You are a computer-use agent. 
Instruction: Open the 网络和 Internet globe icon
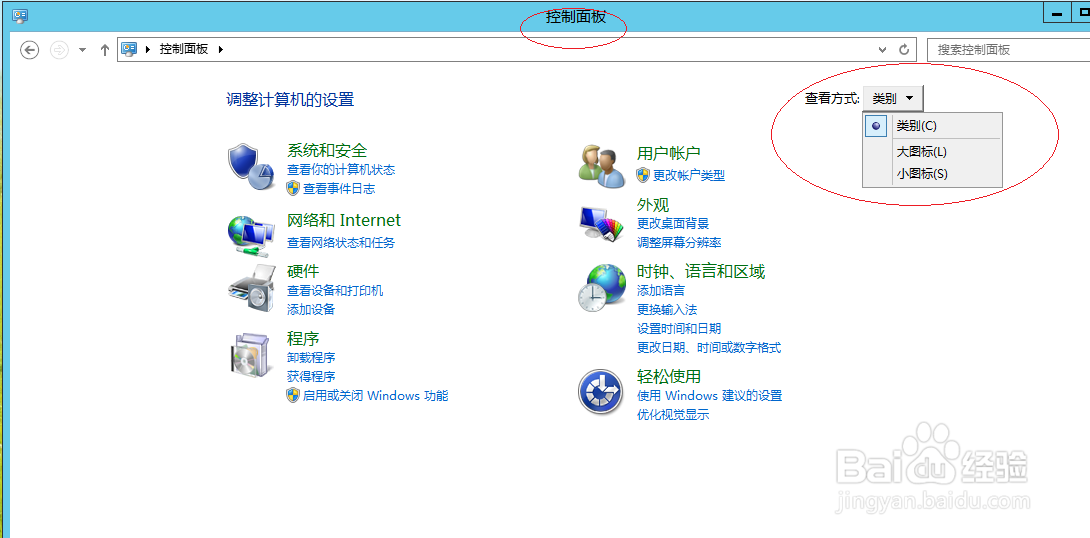[251, 236]
